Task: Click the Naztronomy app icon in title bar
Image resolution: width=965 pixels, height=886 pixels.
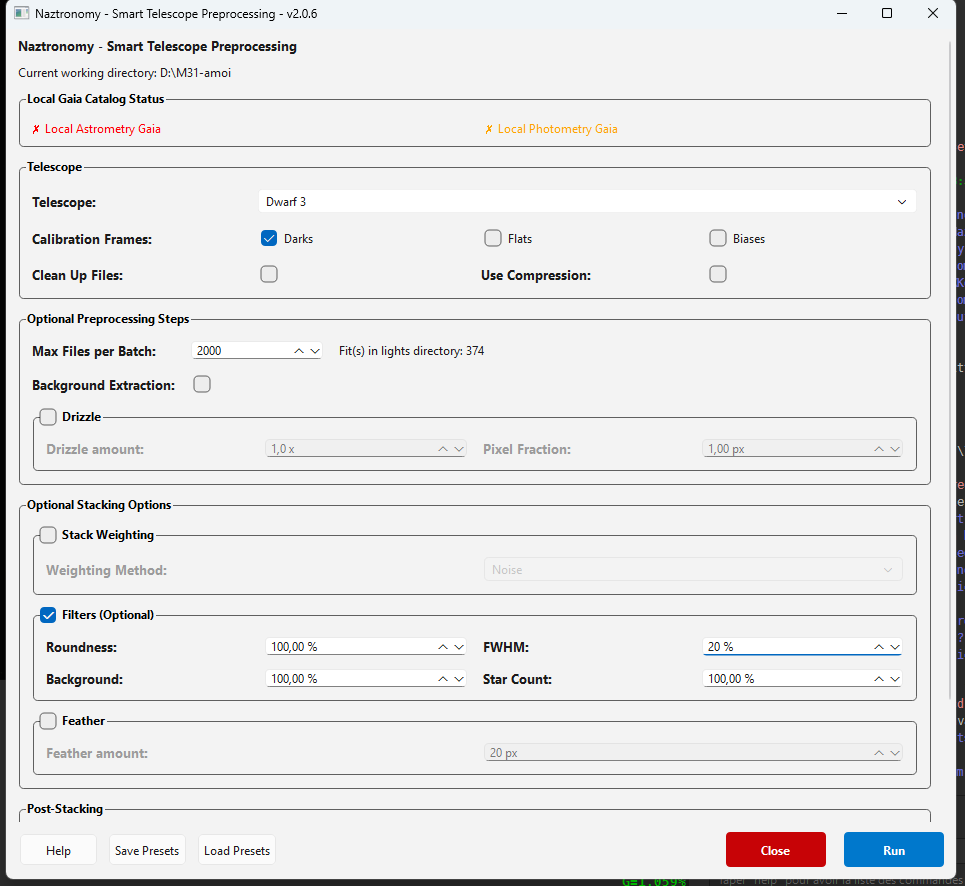Action: tap(22, 13)
